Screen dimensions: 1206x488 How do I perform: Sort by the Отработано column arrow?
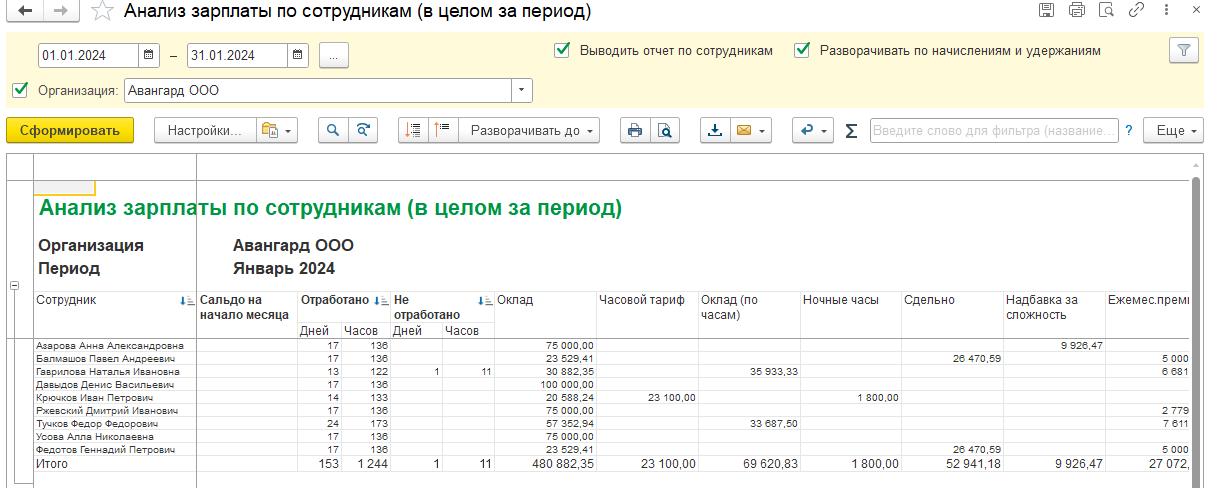[x=380, y=300]
